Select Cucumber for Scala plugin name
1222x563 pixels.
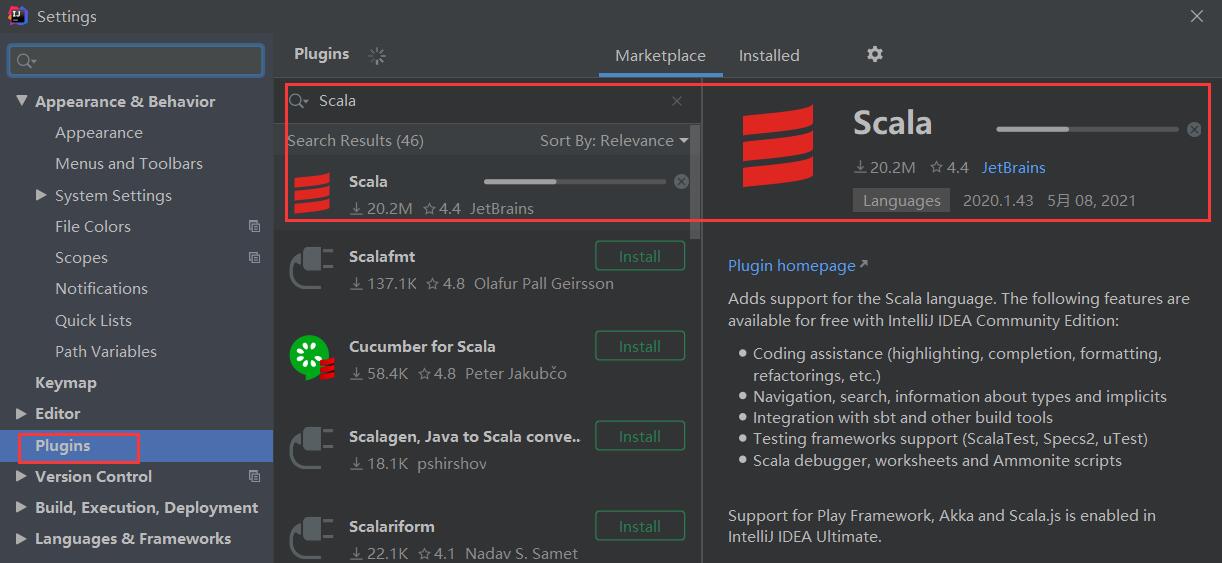[422, 346]
